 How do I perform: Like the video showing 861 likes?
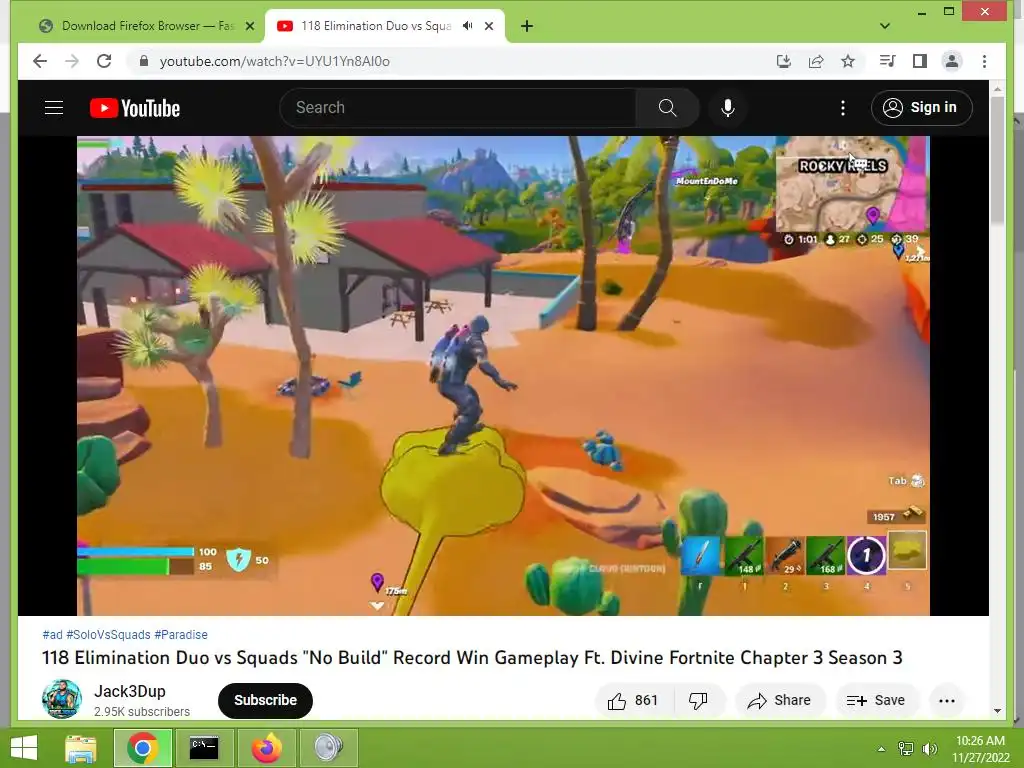633,701
